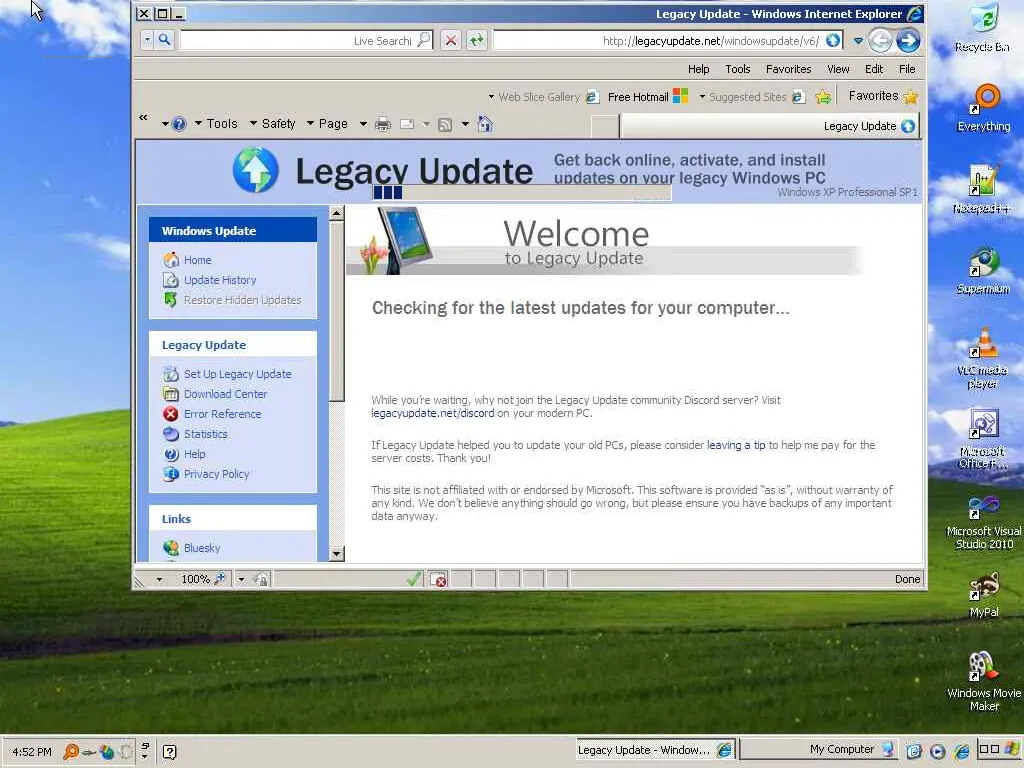Click the pop-up blocked icon in status bar
The image size is (1024, 768).
(x=438, y=579)
